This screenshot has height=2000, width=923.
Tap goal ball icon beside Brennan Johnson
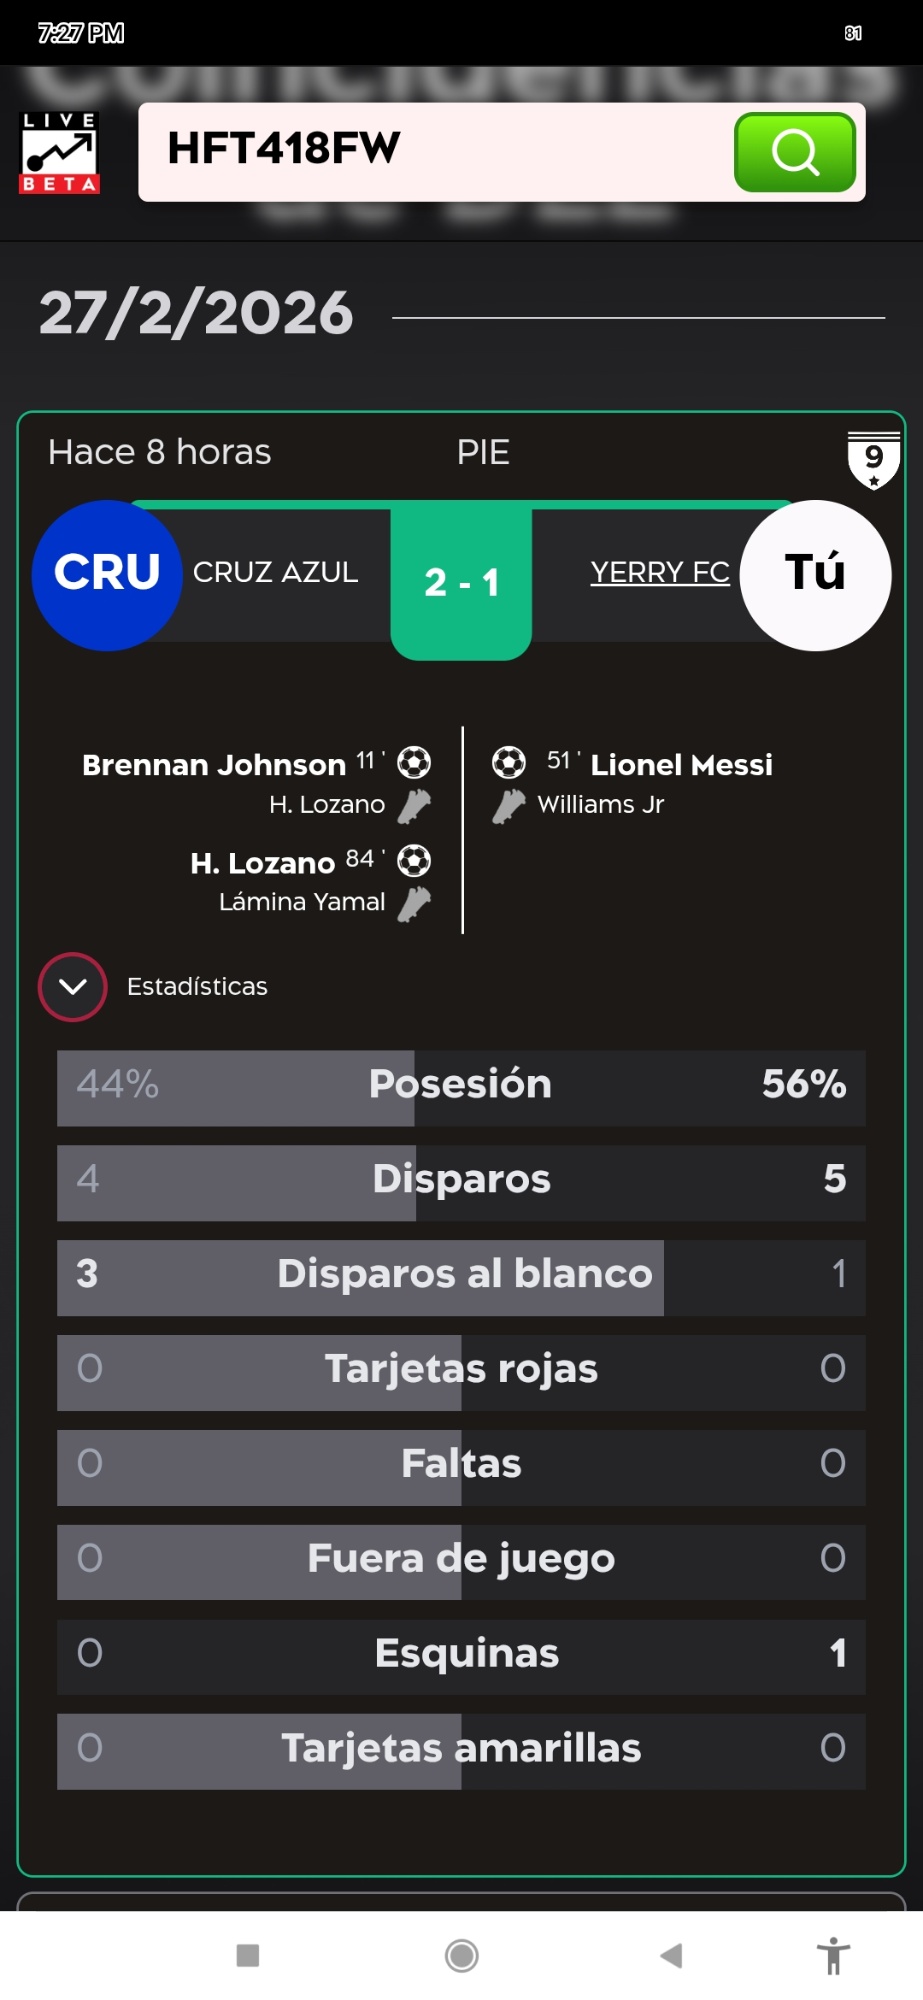coord(414,763)
